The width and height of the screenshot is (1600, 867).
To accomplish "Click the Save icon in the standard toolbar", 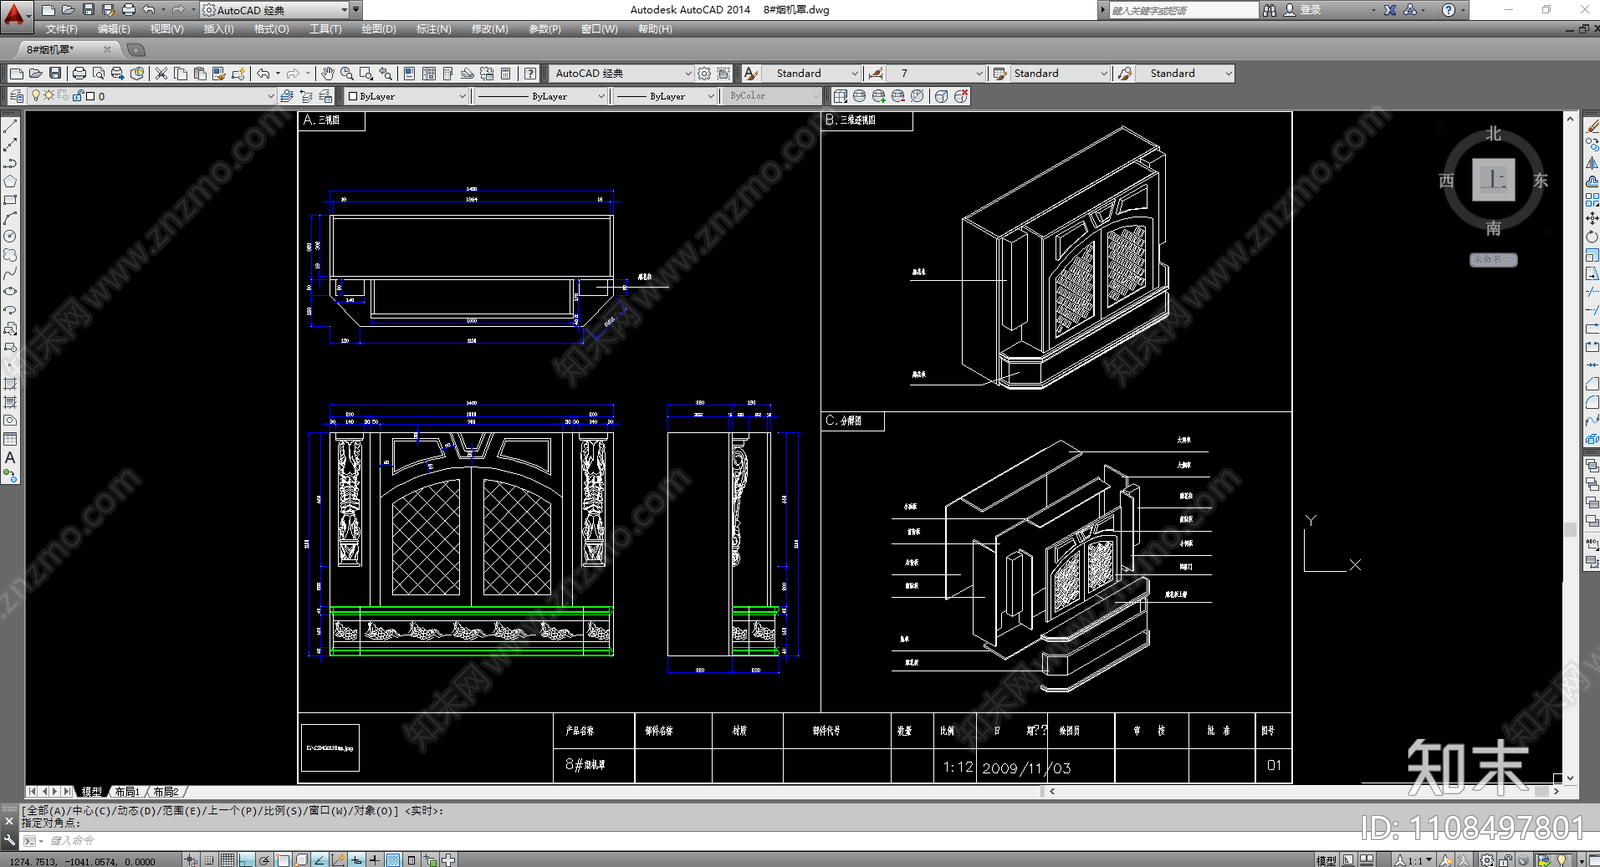I will coord(55,73).
